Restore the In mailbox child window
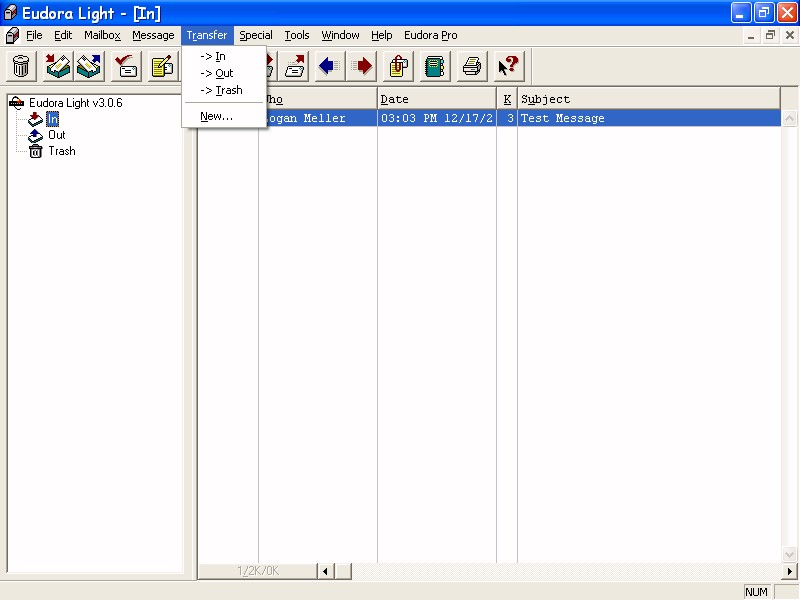The height and width of the screenshot is (600, 800). [770, 35]
